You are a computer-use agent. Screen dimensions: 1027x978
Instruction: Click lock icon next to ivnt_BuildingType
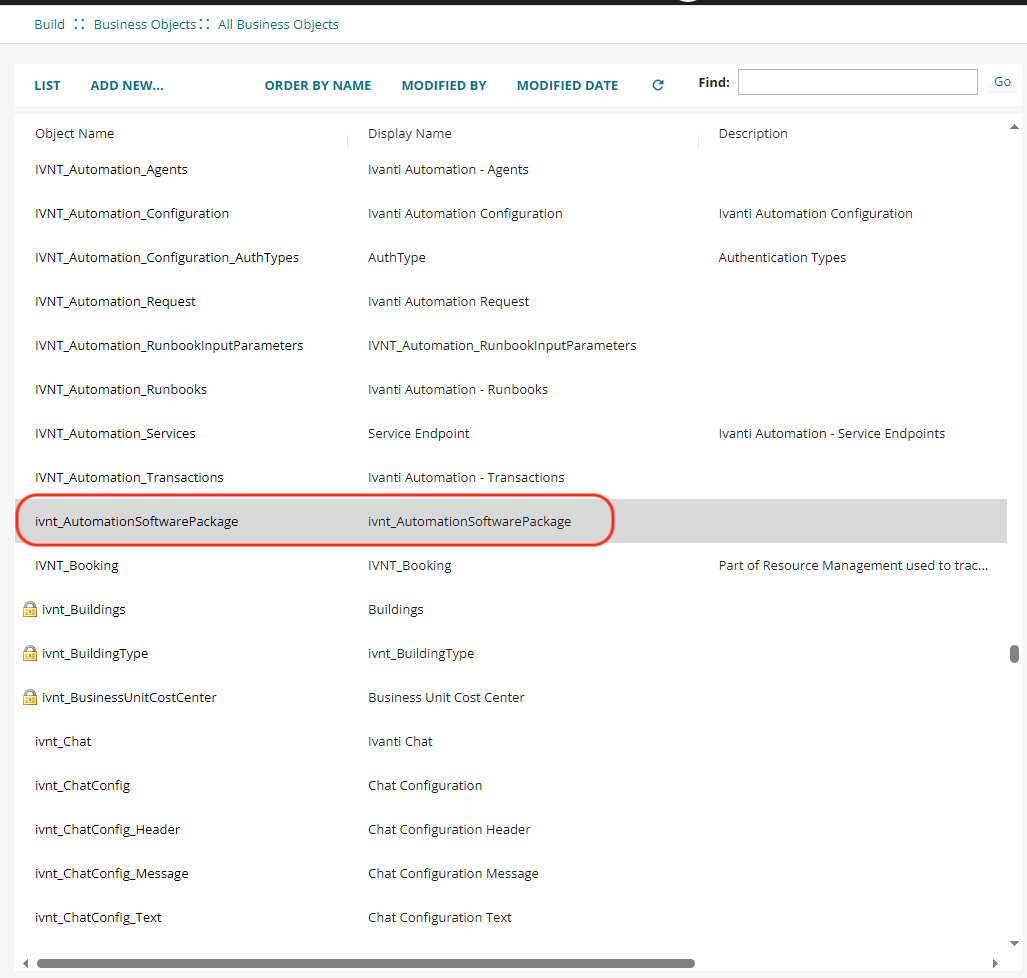[29, 653]
